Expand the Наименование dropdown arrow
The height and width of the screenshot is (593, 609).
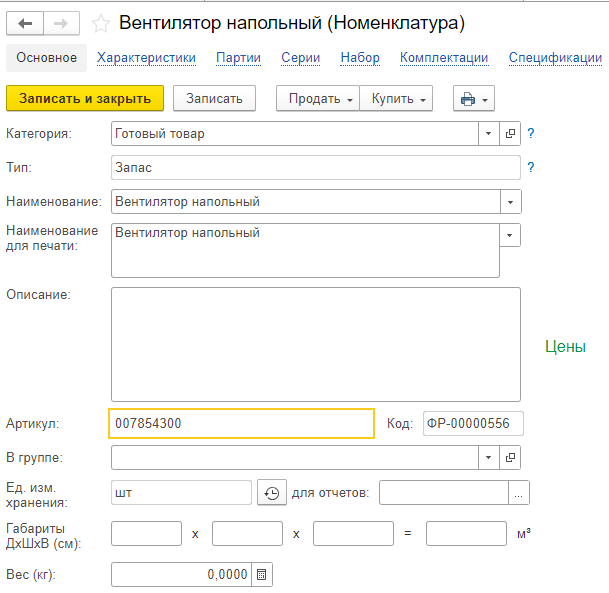pyautogui.click(x=510, y=202)
